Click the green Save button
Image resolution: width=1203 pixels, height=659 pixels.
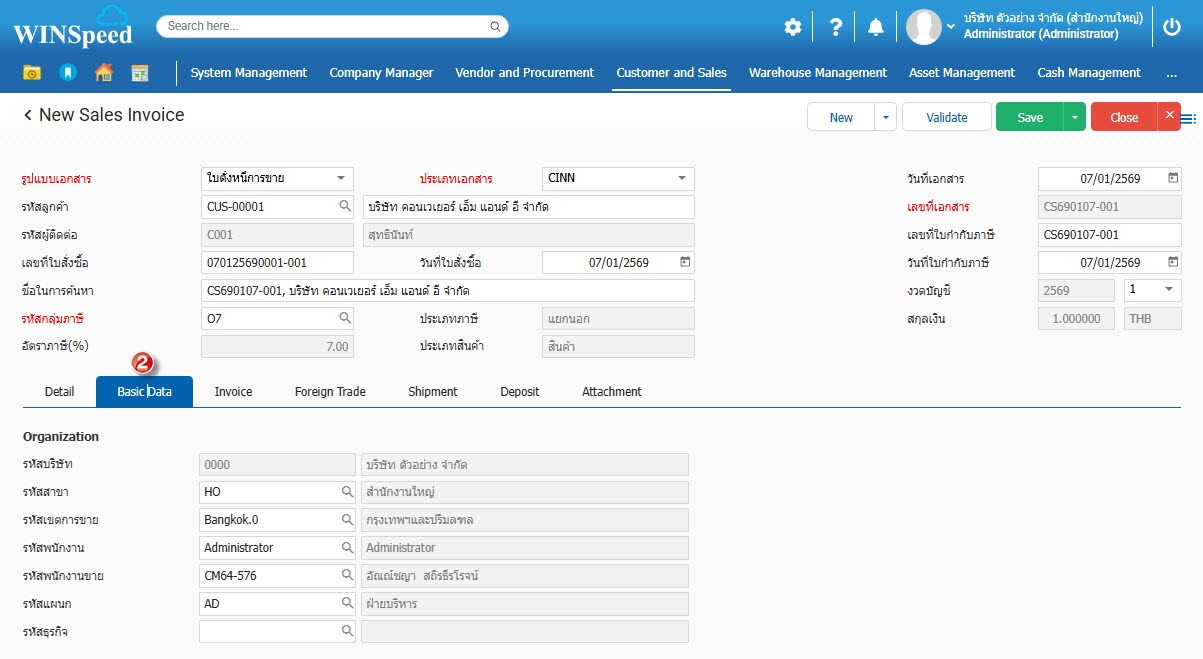point(1029,117)
